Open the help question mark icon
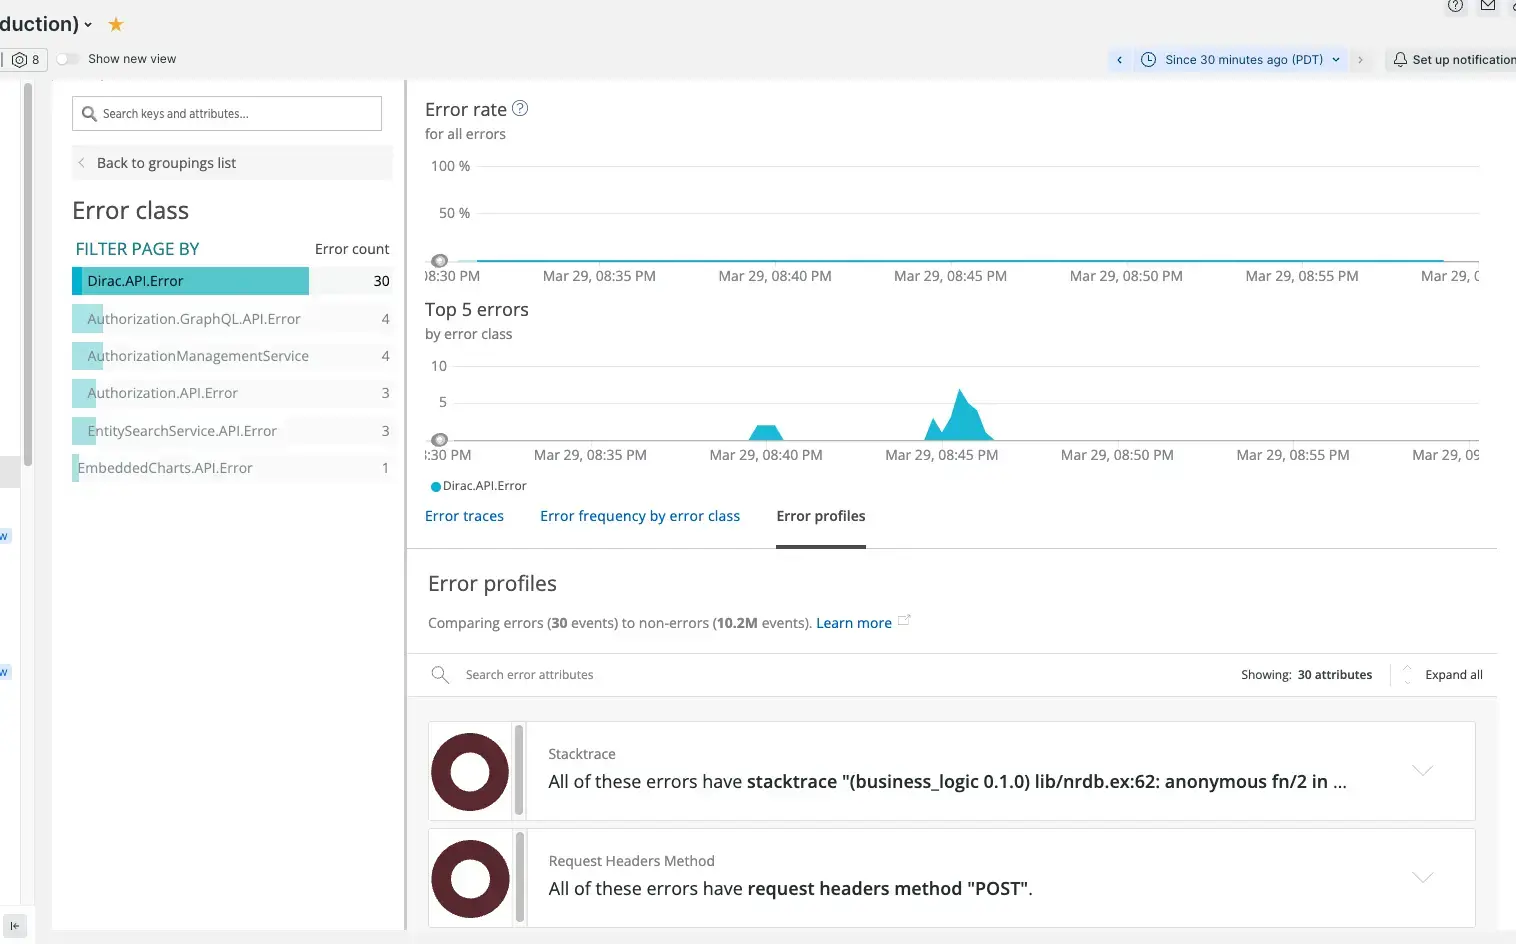 1455,6
